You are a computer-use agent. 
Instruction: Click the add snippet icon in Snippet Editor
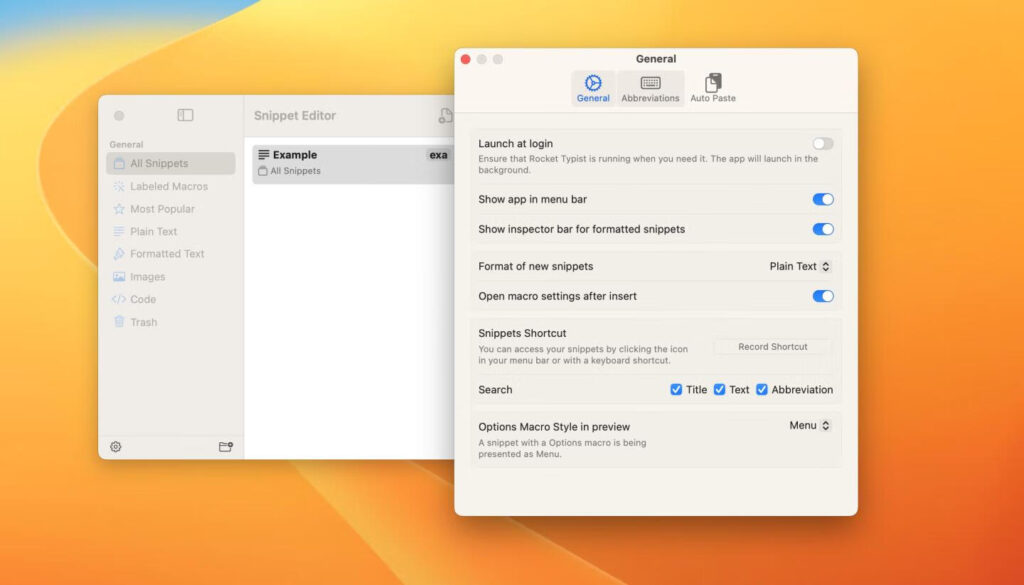point(446,116)
